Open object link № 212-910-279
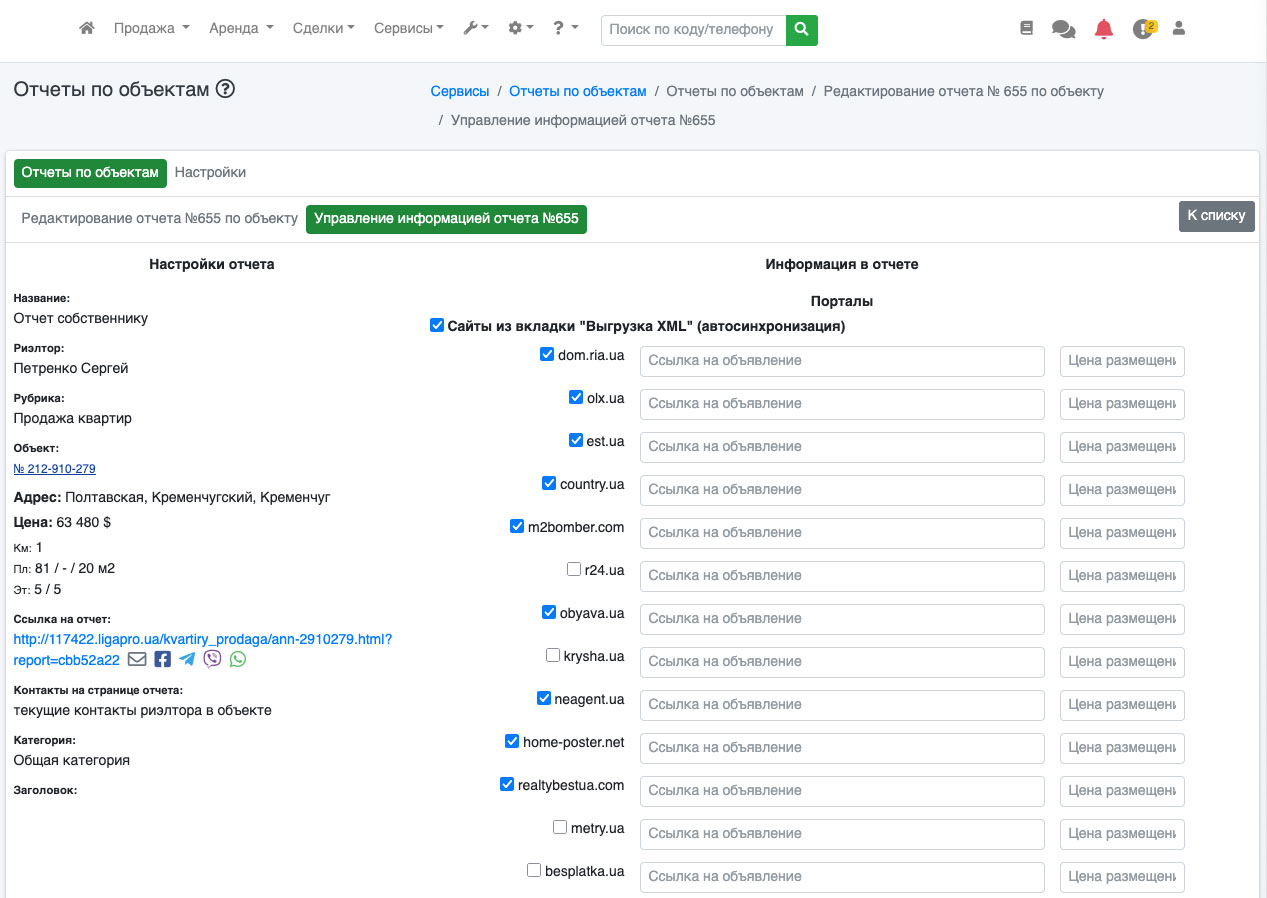The height and width of the screenshot is (898, 1267). (x=55, y=468)
